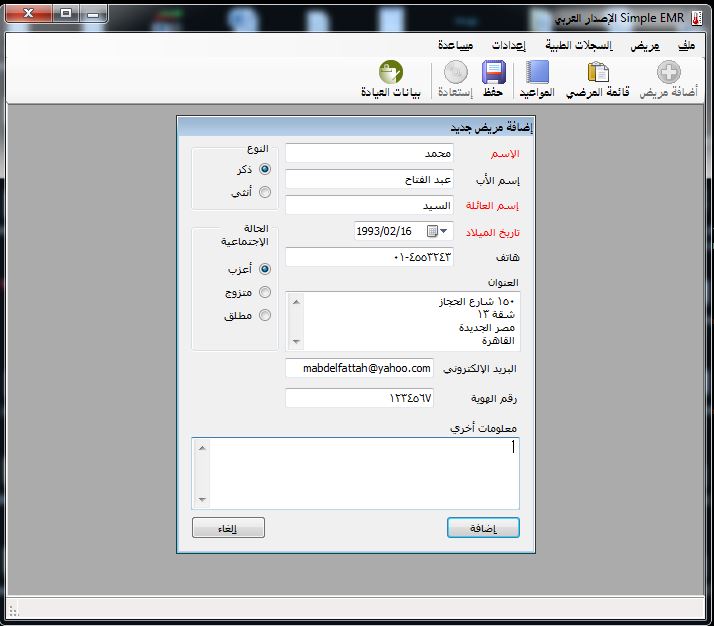Open the Appointments (المواعيد) notebook icon

pyautogui.click(x=537, y=72)
